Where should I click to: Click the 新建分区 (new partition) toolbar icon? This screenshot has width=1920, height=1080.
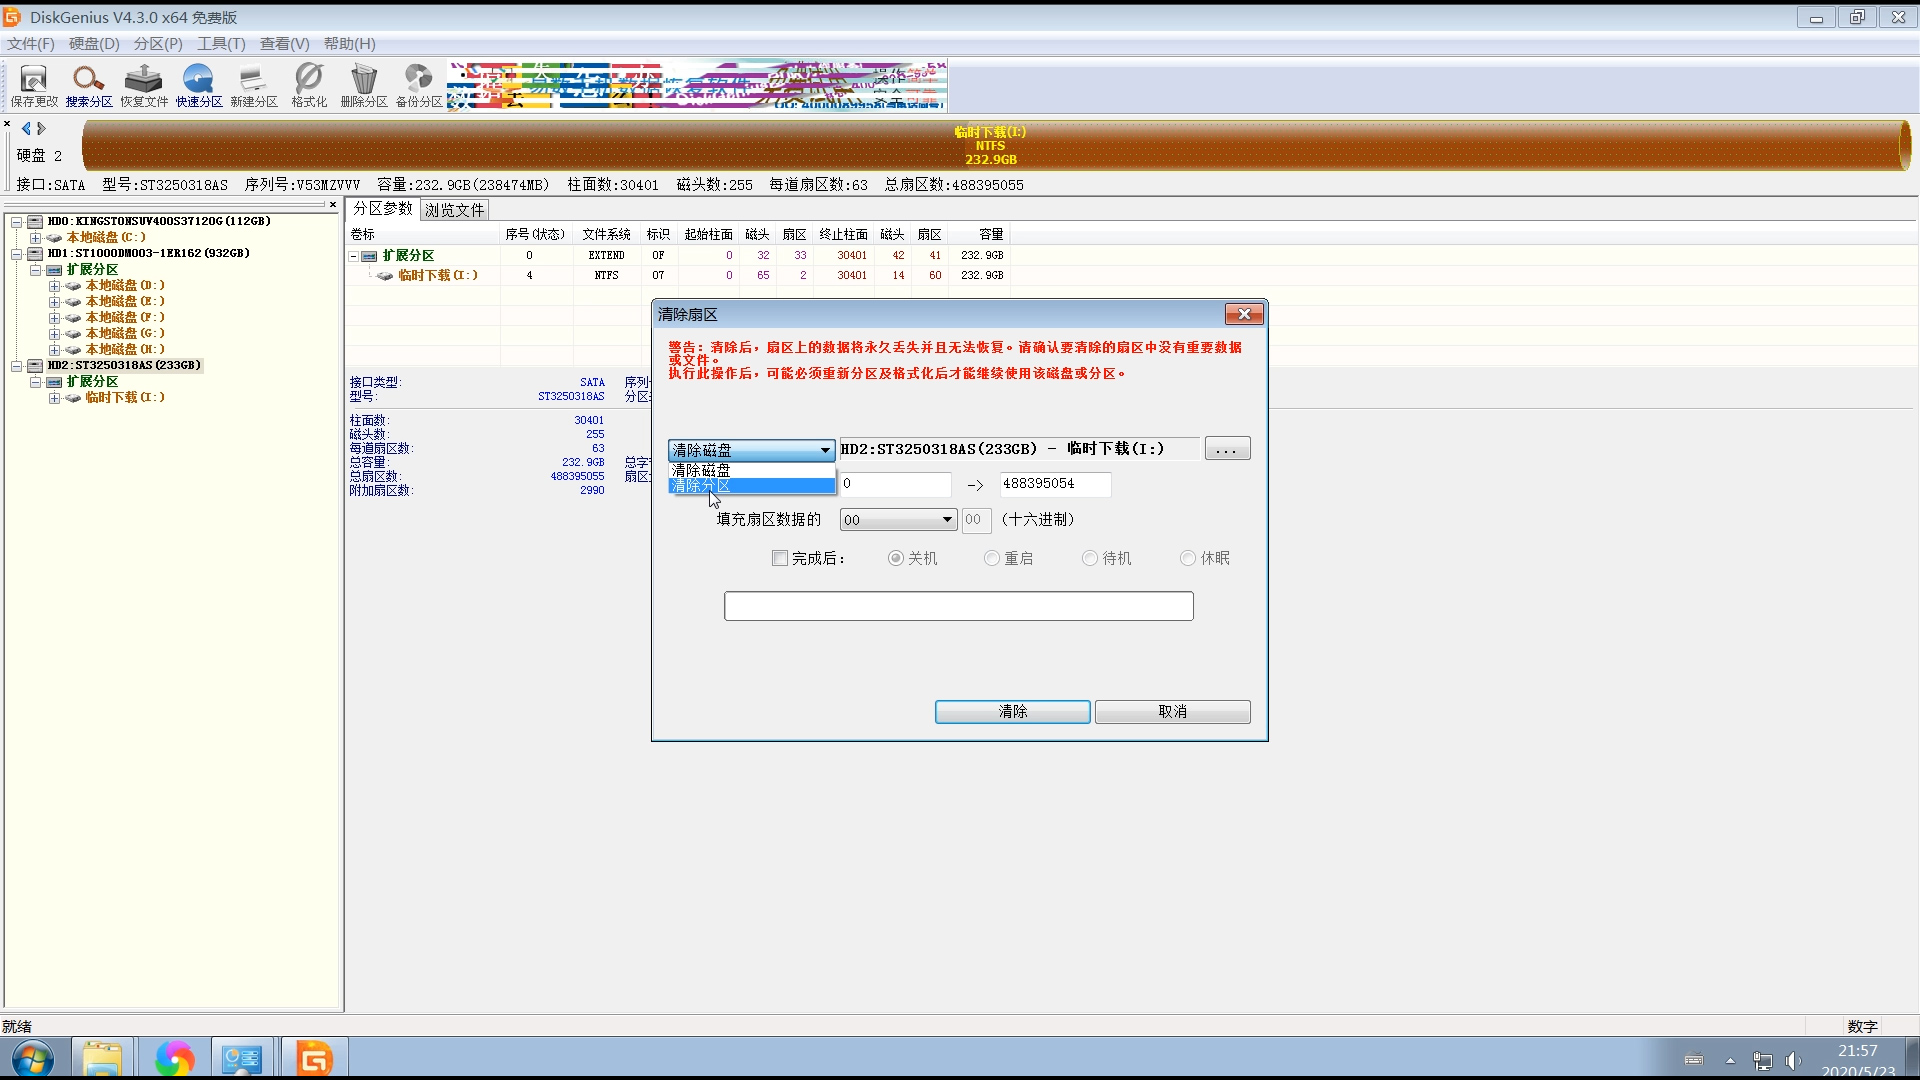coord(254,85)
